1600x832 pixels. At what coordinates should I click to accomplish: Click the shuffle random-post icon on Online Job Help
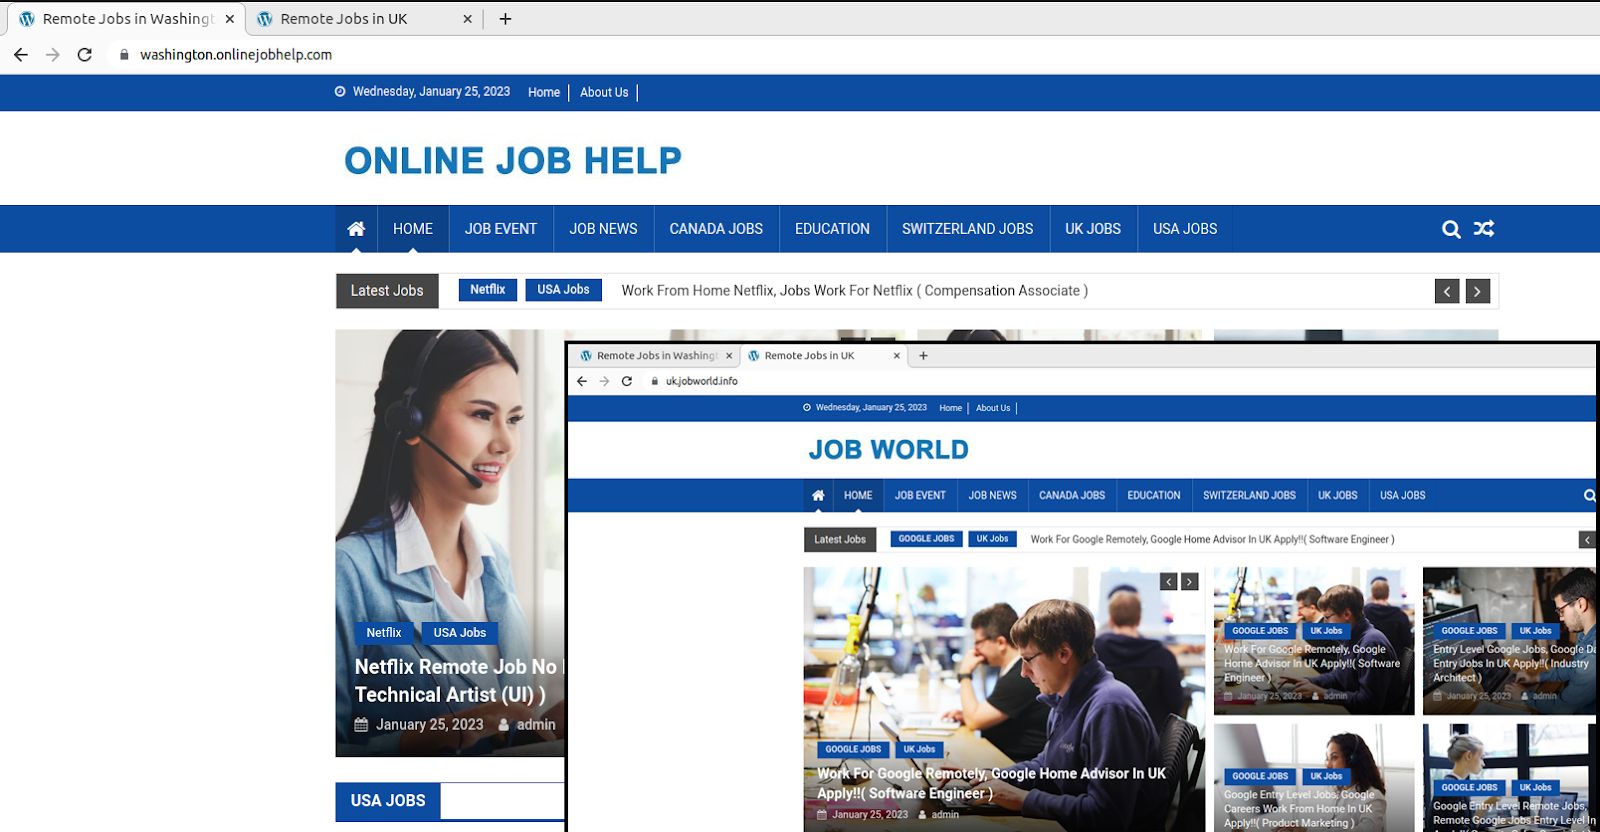pyautogui.click(x=1484, y=229)
